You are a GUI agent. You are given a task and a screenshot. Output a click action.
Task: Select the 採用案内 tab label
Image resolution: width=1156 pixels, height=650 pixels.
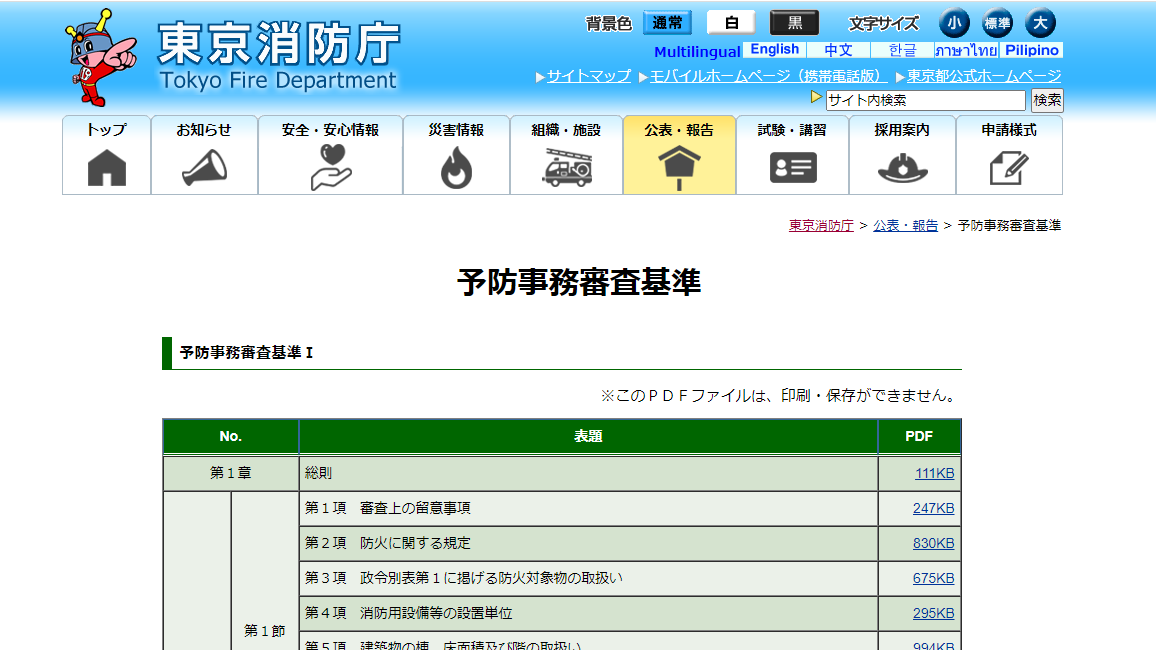point(902,130)
